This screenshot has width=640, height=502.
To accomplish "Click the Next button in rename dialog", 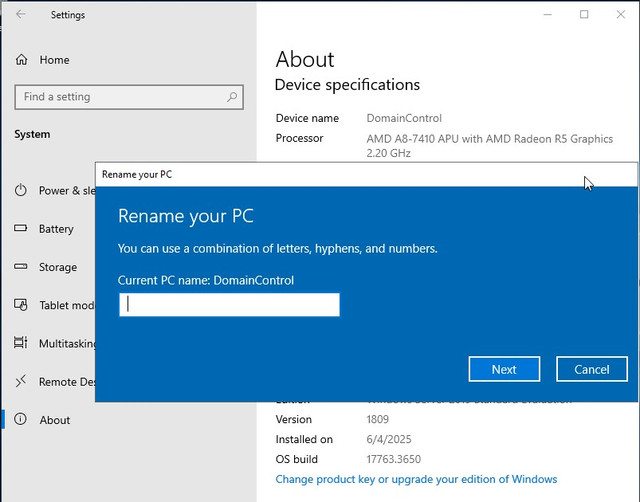I will [504, 369].
